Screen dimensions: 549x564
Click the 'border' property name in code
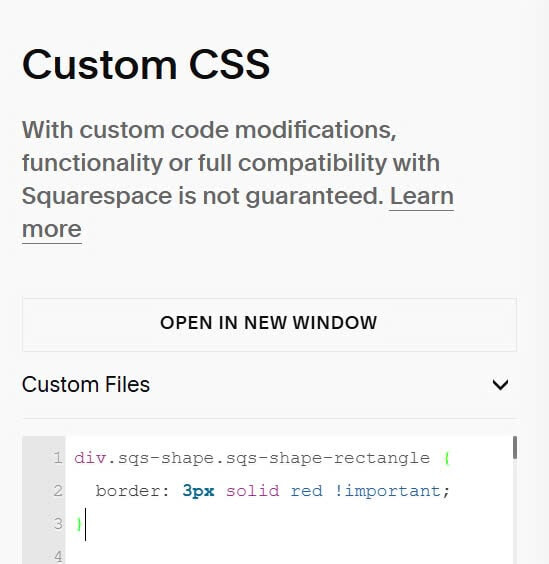point(128,491)
